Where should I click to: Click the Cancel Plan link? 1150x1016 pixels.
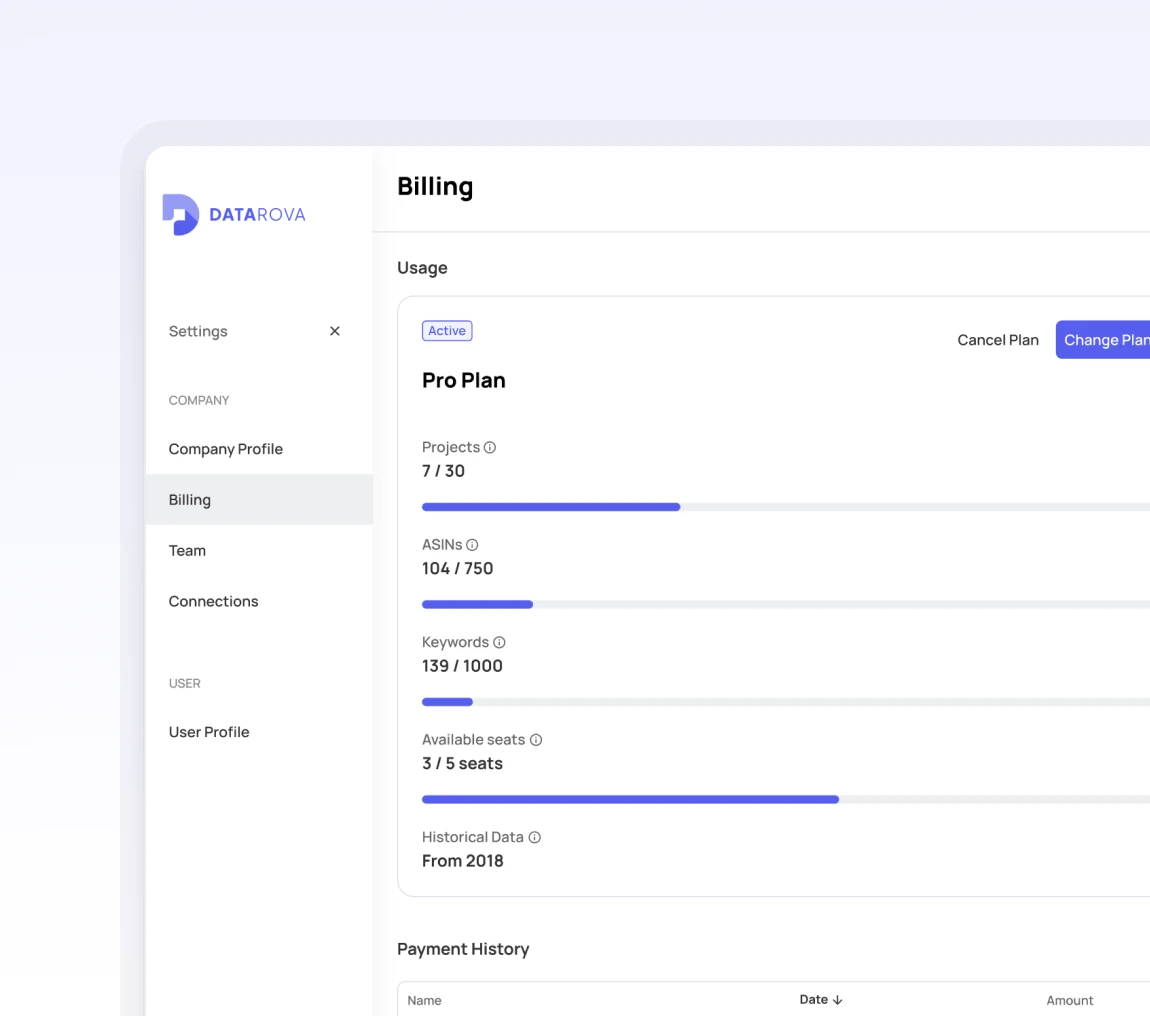997,340
